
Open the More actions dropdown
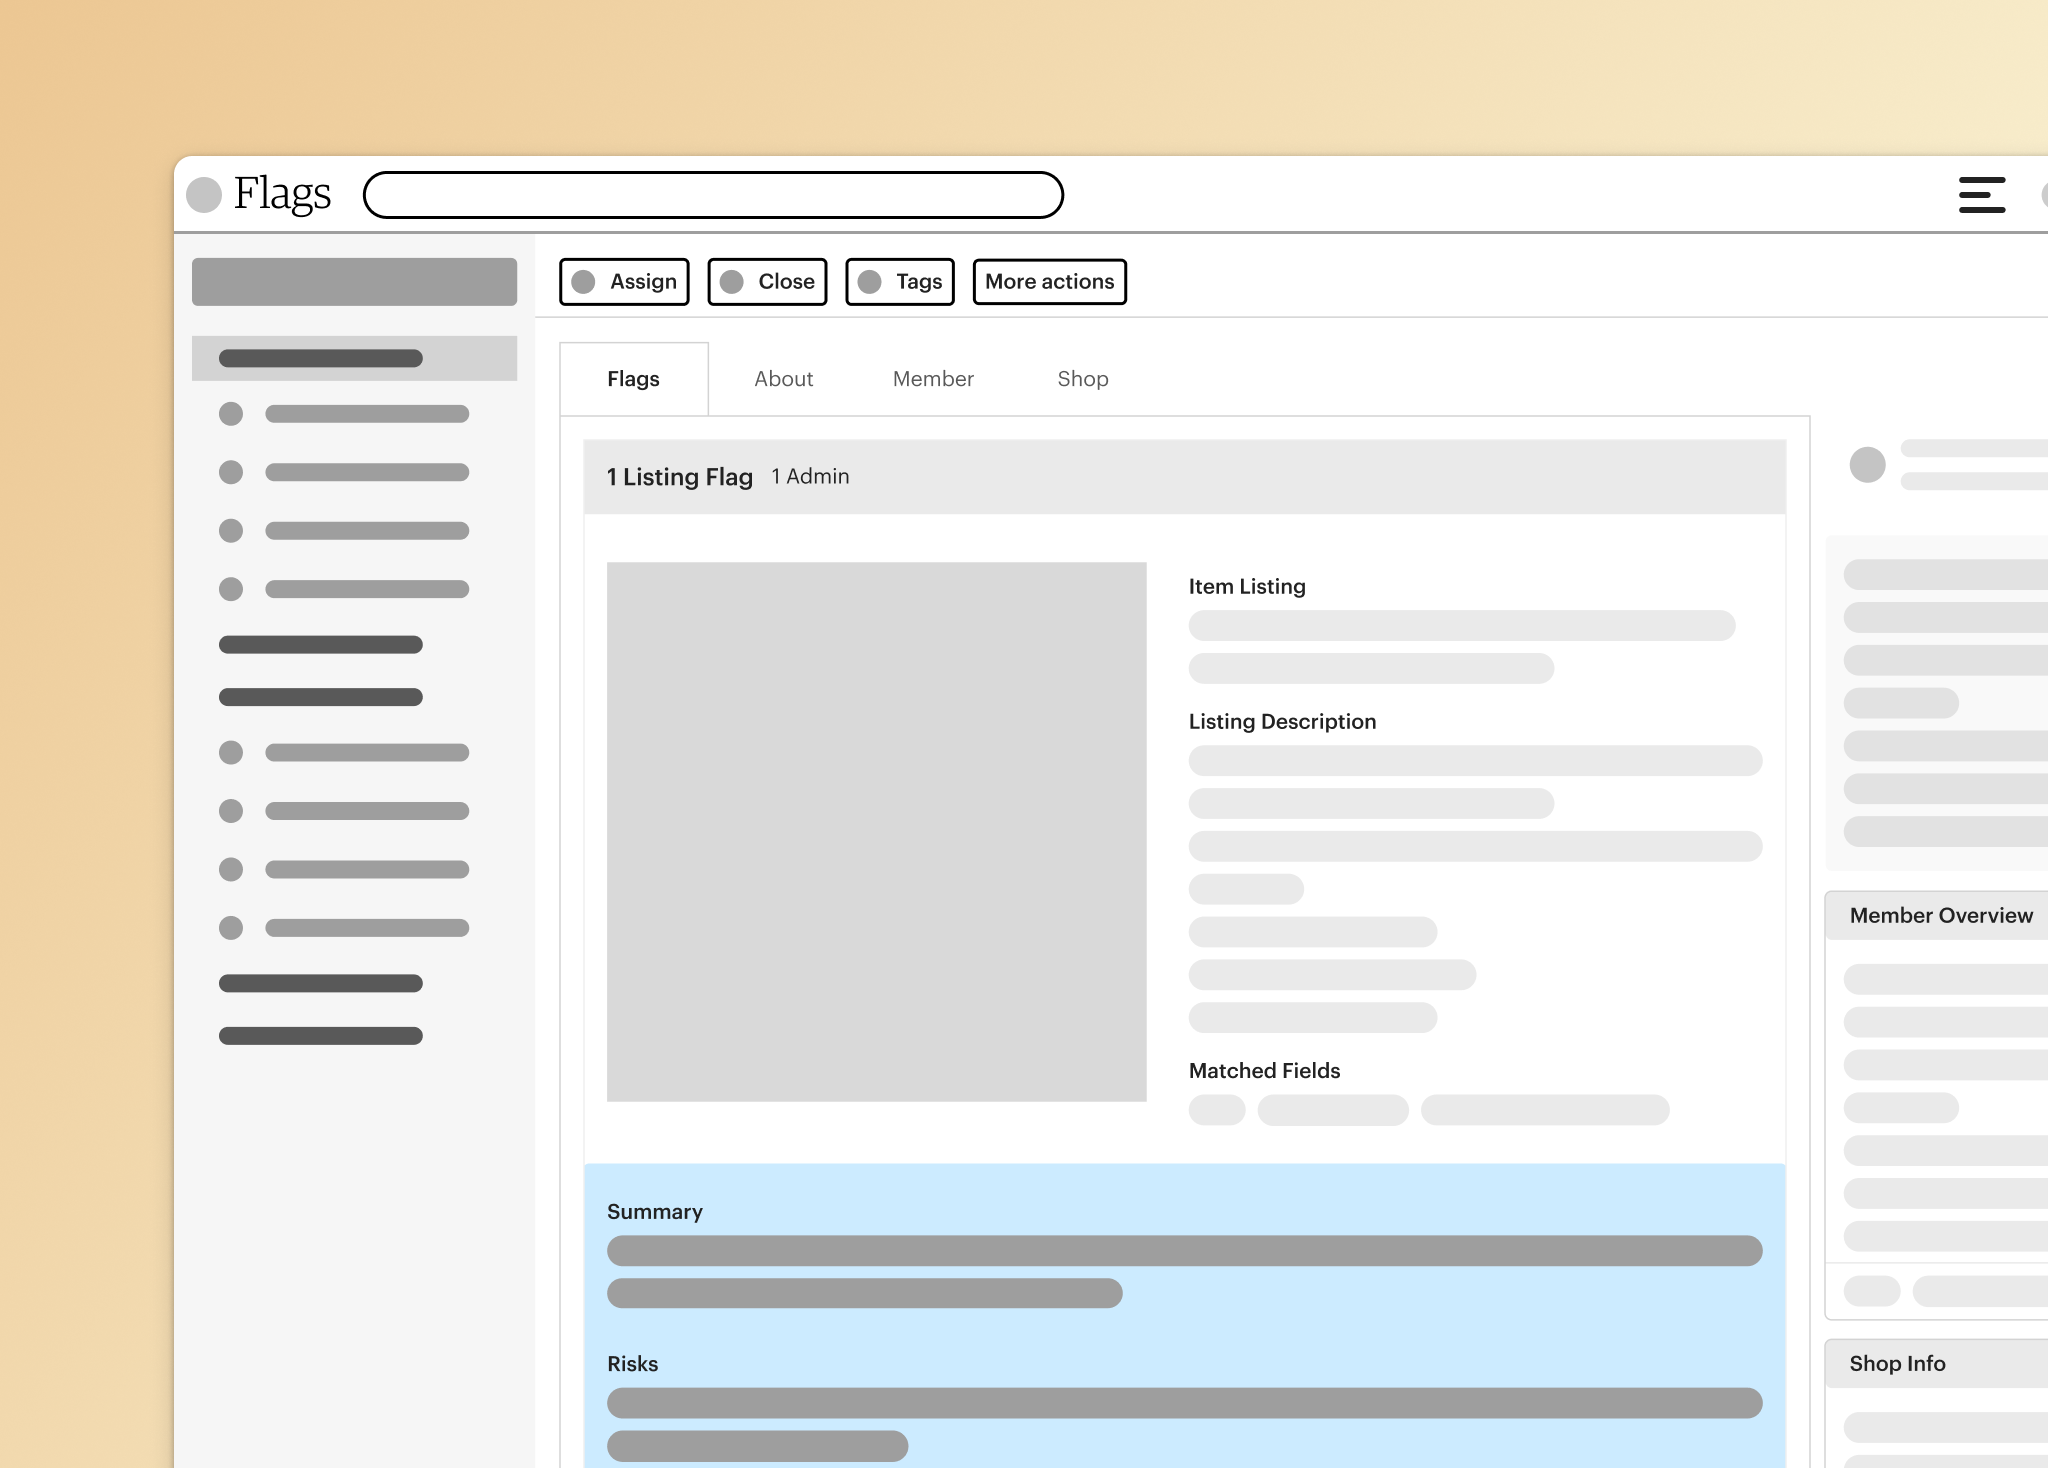[x=1049, y=282]
